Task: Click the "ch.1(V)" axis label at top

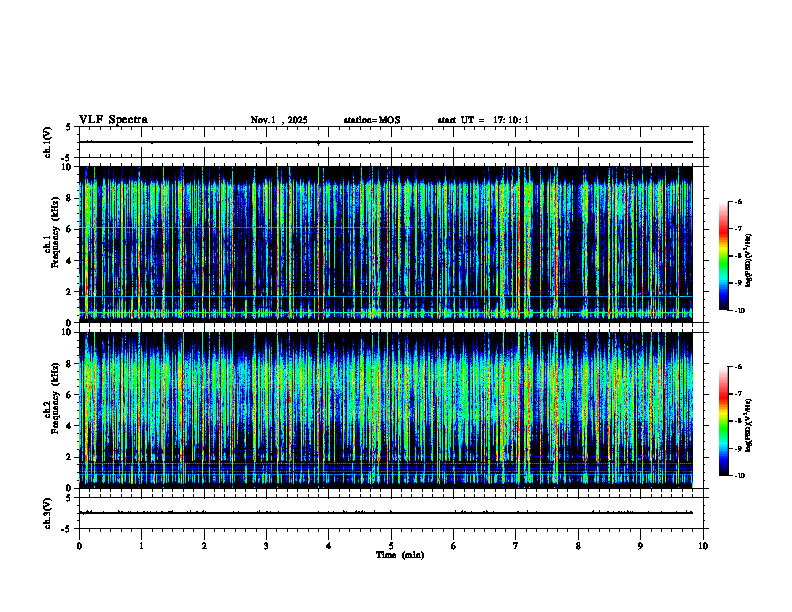Action: pyautogui.click(x=48, y=142)
